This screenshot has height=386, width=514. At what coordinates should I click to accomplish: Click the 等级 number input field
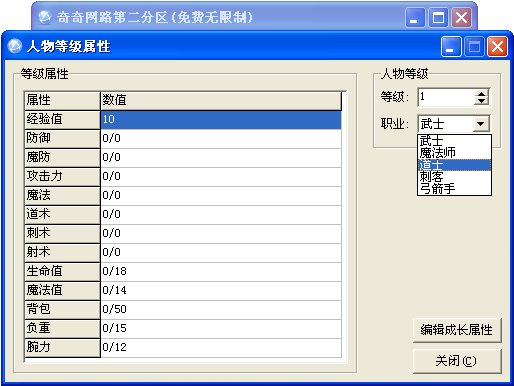446,97
